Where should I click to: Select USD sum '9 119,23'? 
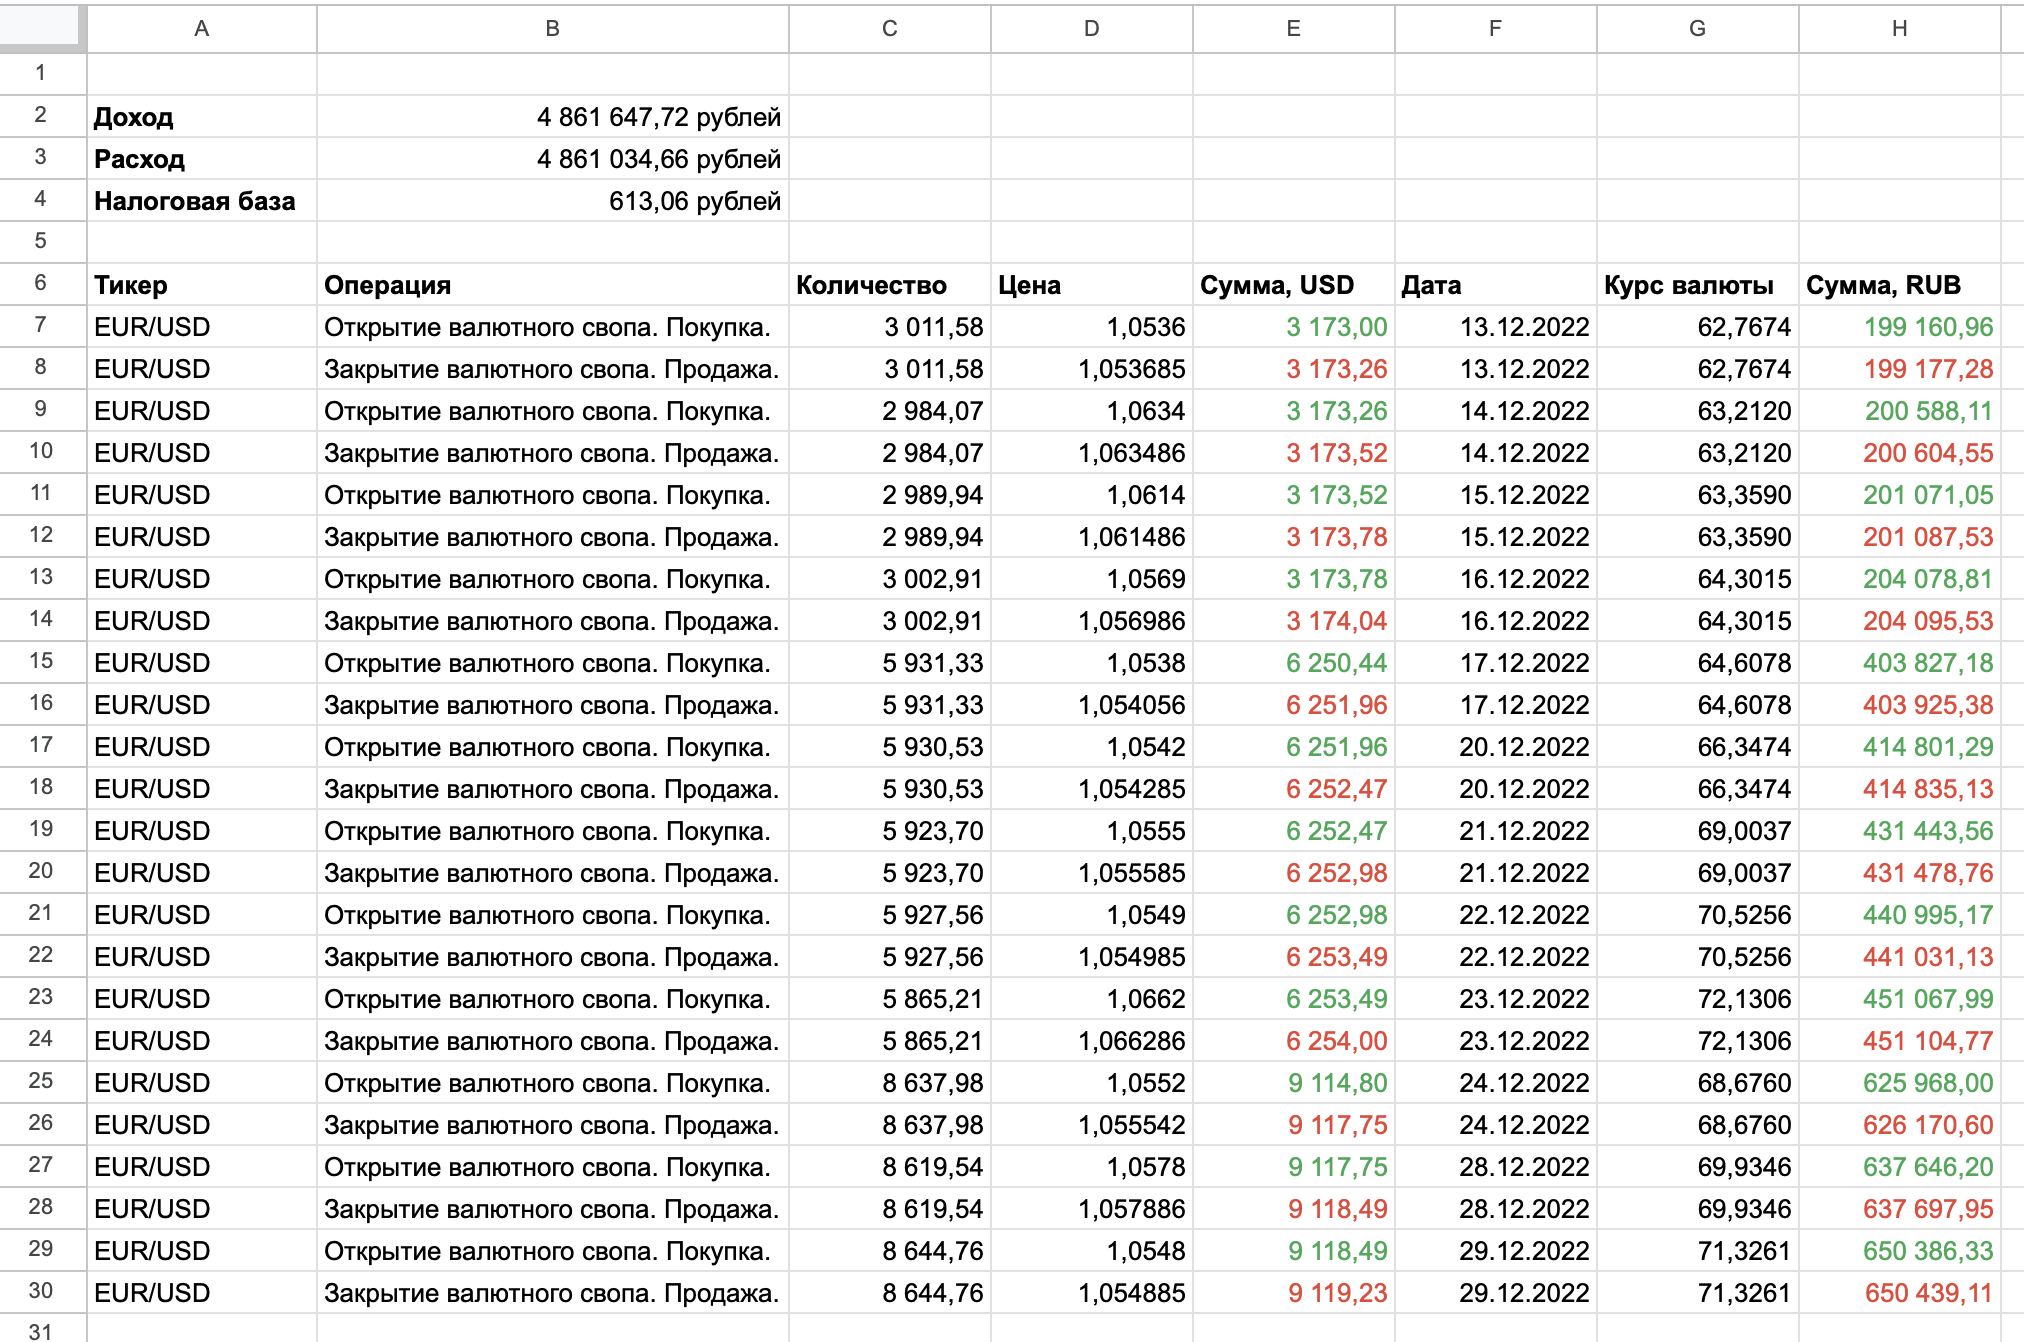(x=1294, y=1293)
